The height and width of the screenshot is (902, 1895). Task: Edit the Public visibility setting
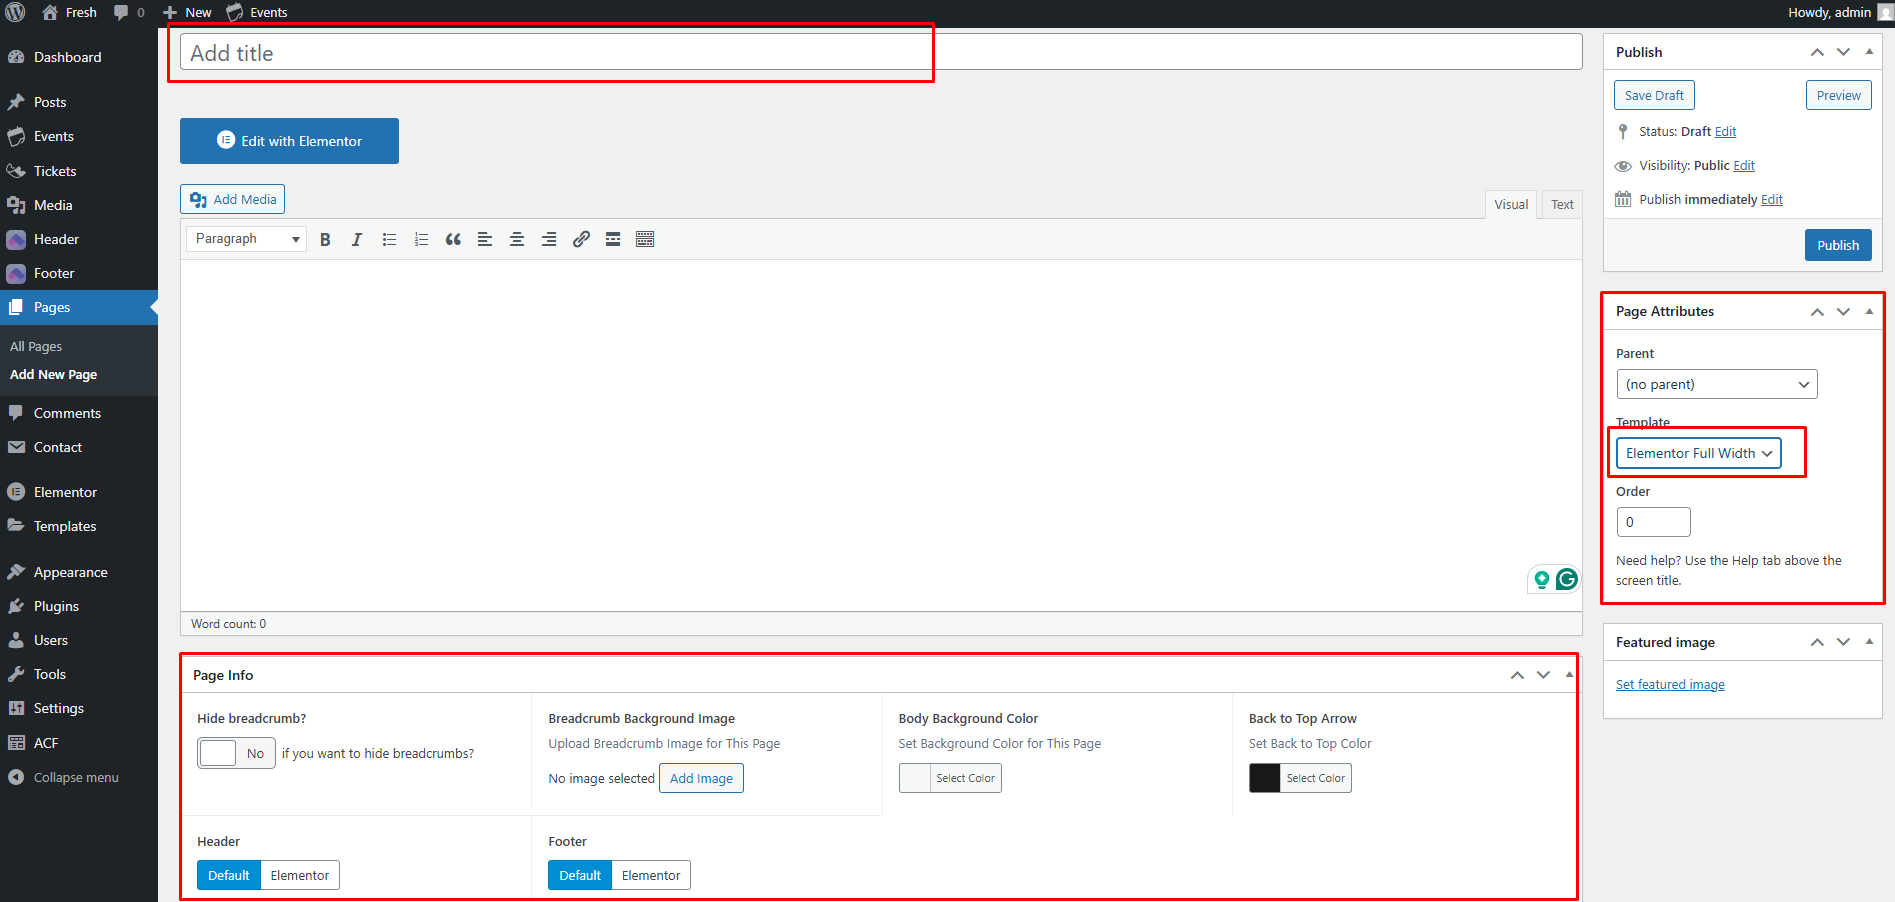pos(1744,165)
